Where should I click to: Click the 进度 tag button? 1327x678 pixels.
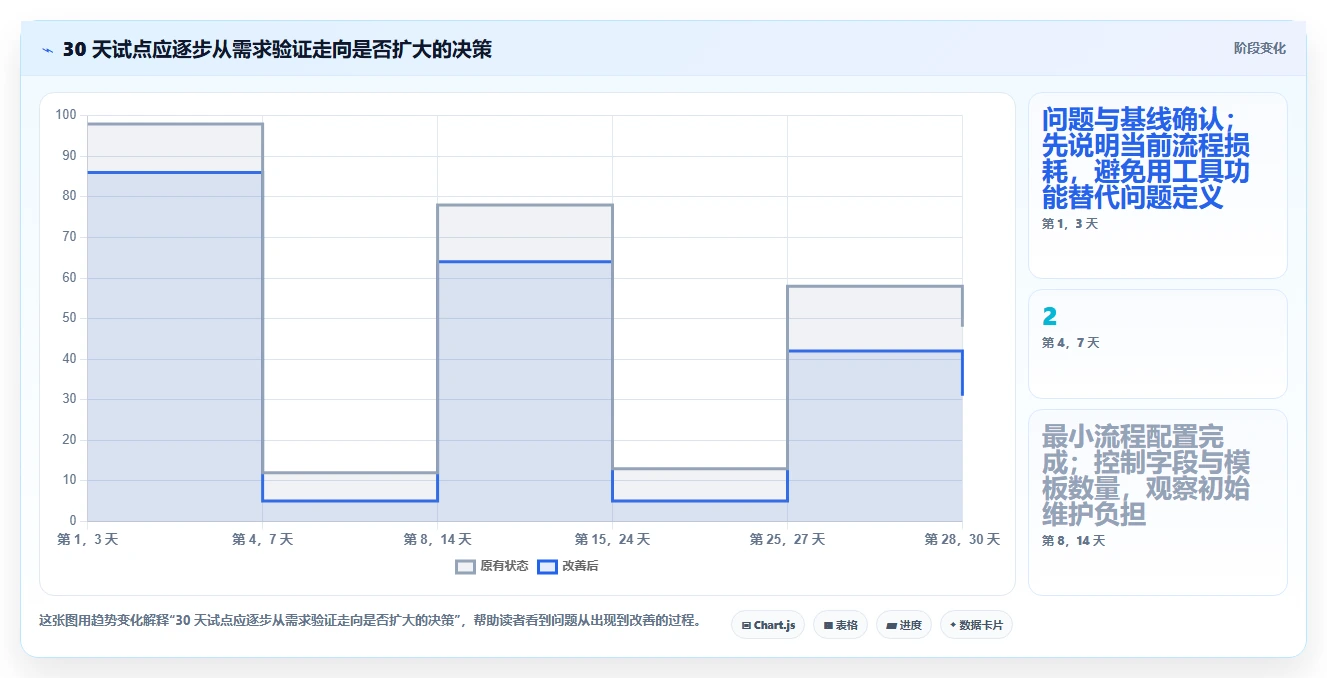pos(903,625)
